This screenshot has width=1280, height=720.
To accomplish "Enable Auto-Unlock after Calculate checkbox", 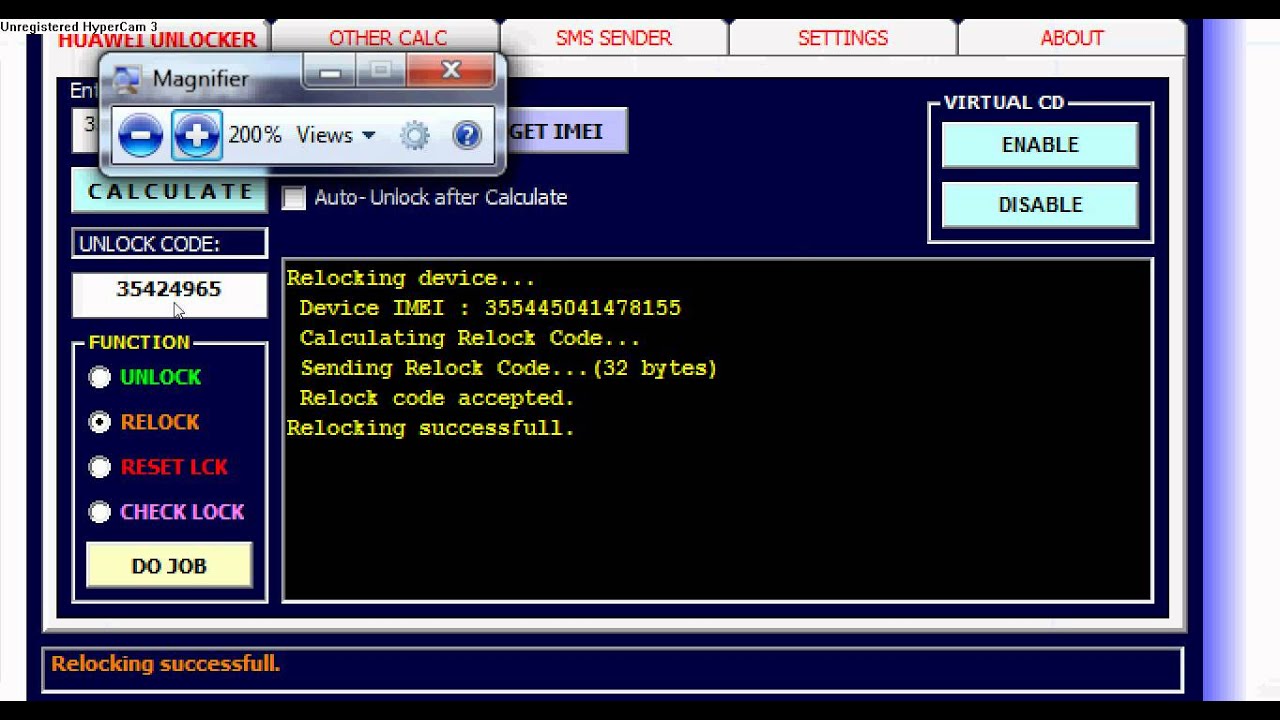I will click(293, 198).
